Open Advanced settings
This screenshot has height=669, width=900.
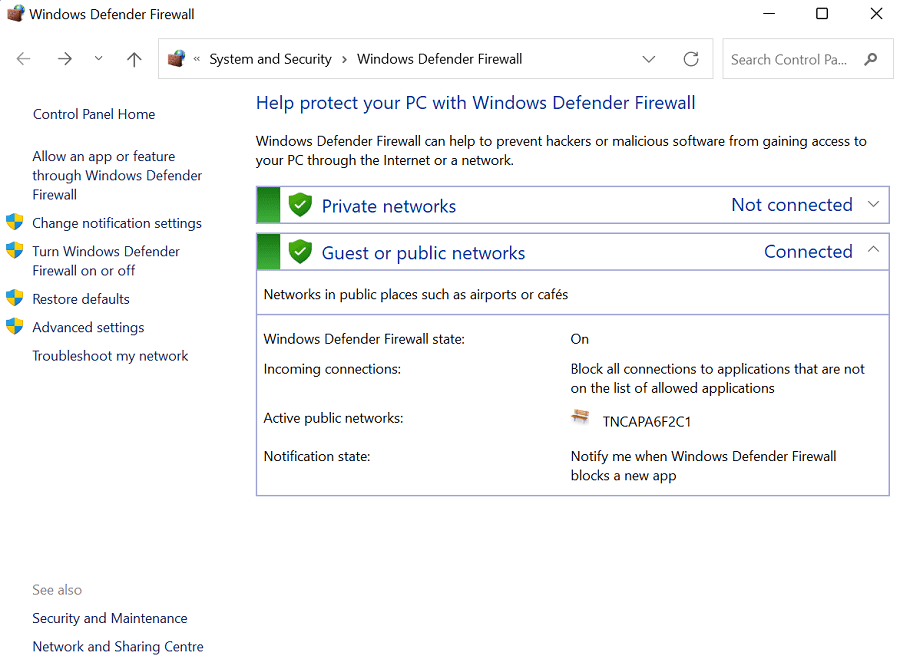[88, 327]
